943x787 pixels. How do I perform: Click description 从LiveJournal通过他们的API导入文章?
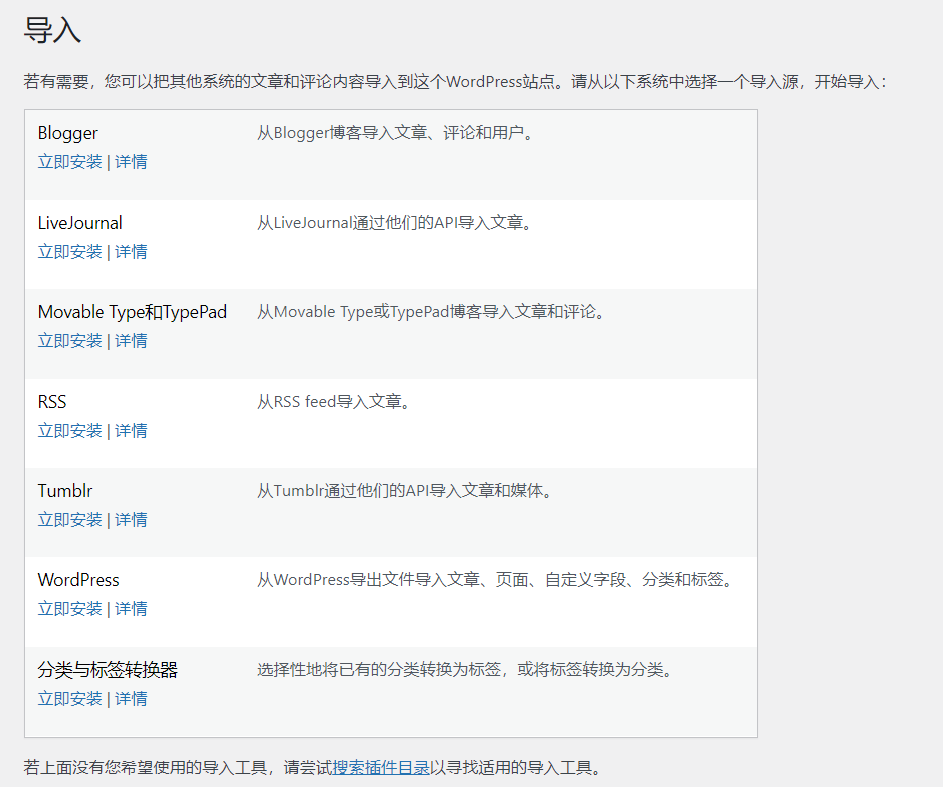pos(396,223)
